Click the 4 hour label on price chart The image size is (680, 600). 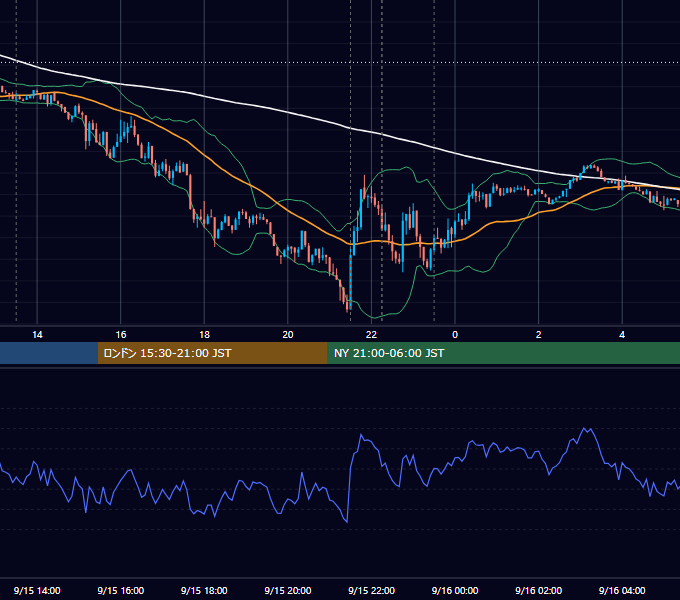point(622,335)
